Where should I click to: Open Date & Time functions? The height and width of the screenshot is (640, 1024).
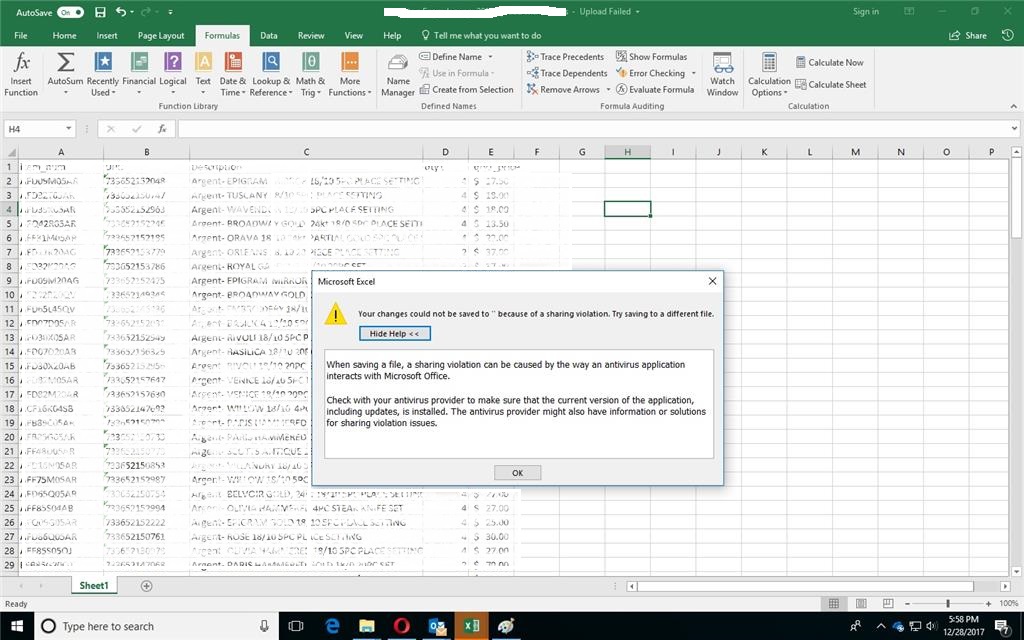coord(232,74)
